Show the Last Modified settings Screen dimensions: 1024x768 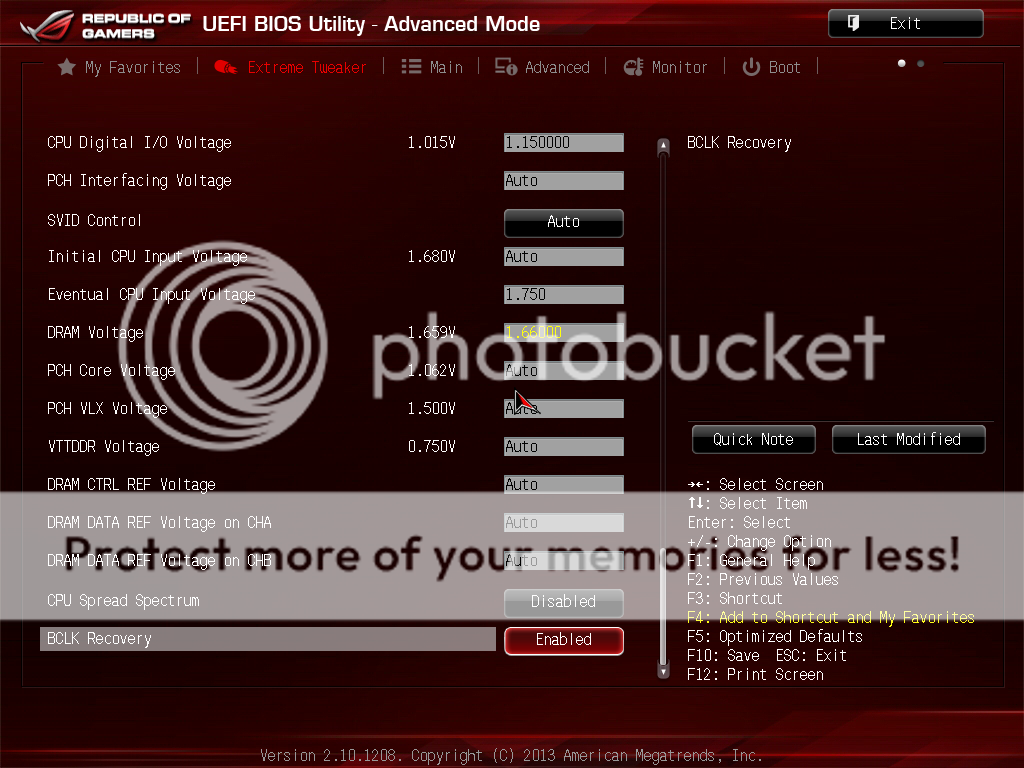coord(908,439)
